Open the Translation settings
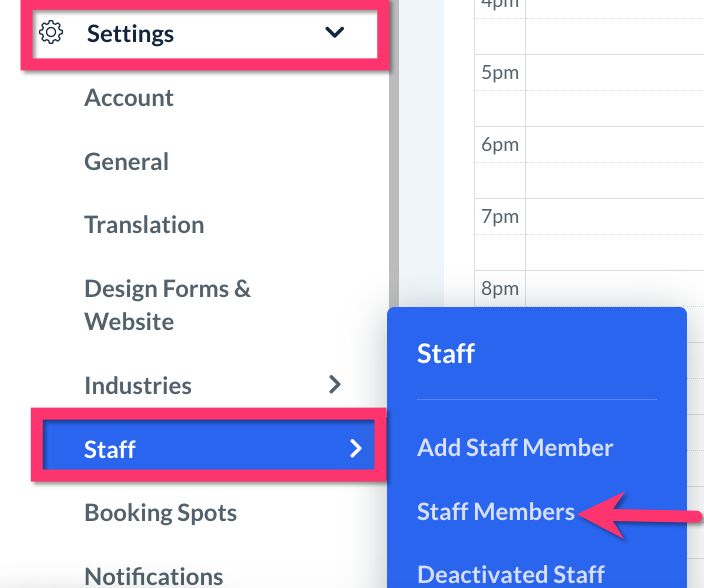 click(x=144, y=225)
